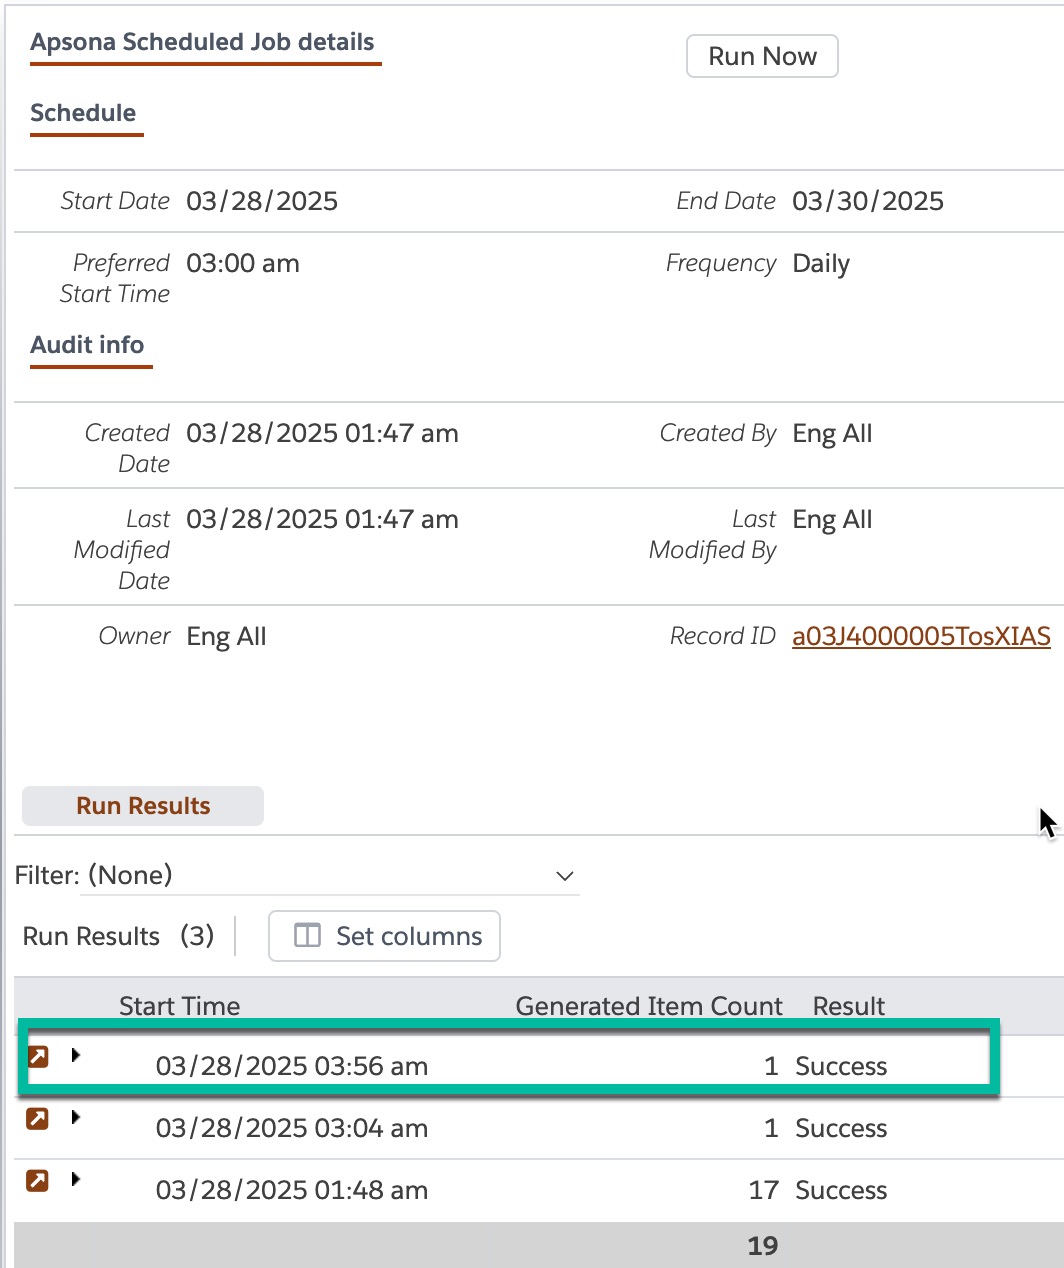The width and height of the screenshot is (1064, 1268).
Task: Click the End Date value 03/30/2025
Action: click(868, 201)
